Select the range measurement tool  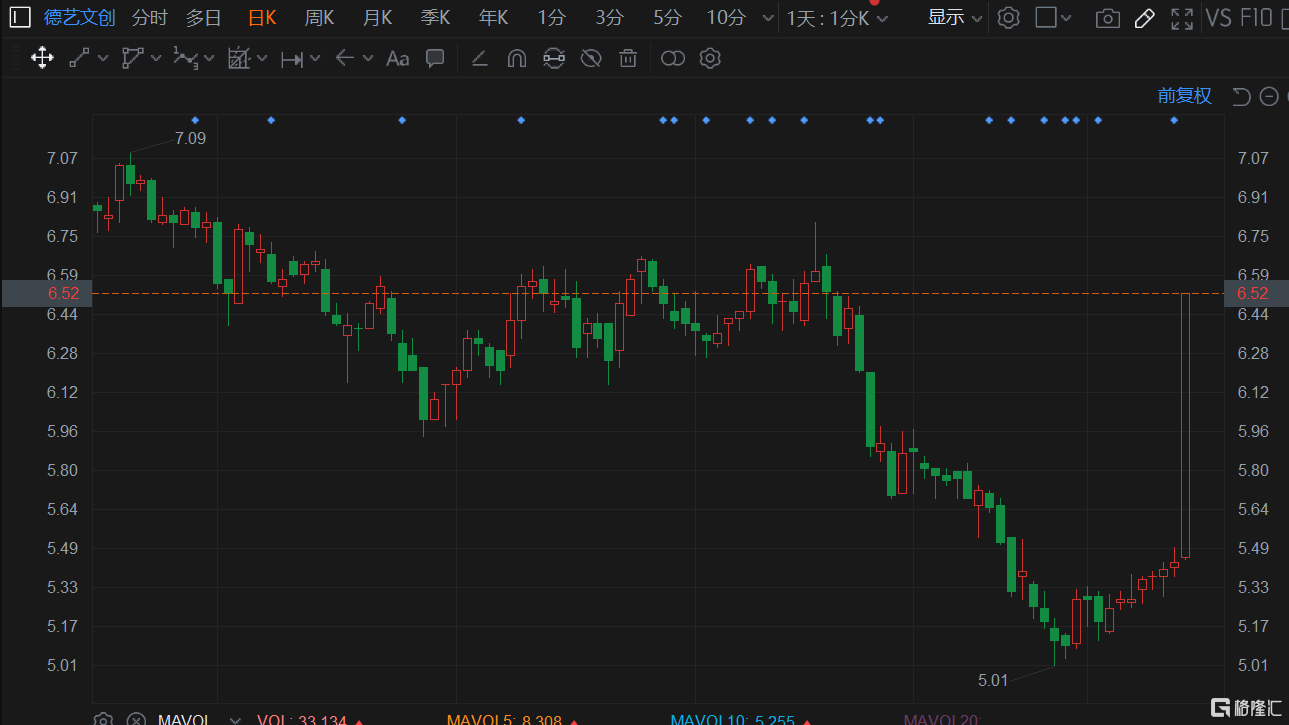292,59
